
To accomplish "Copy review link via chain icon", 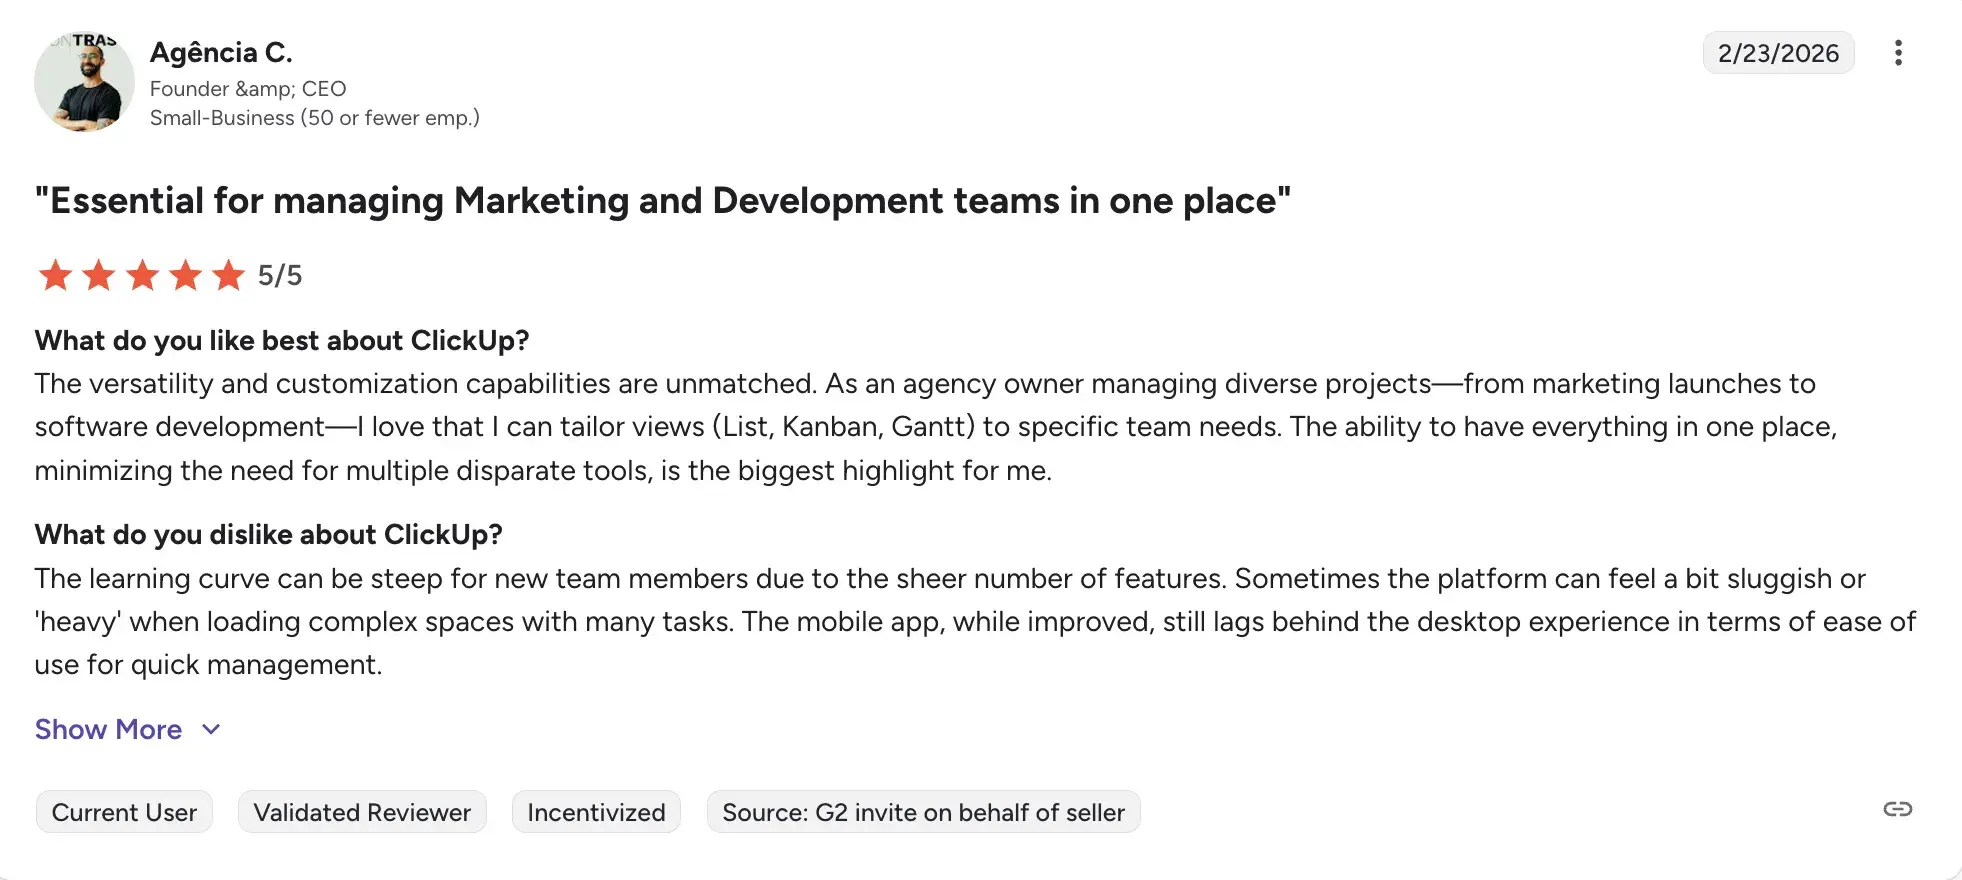I will (1897, 809).
